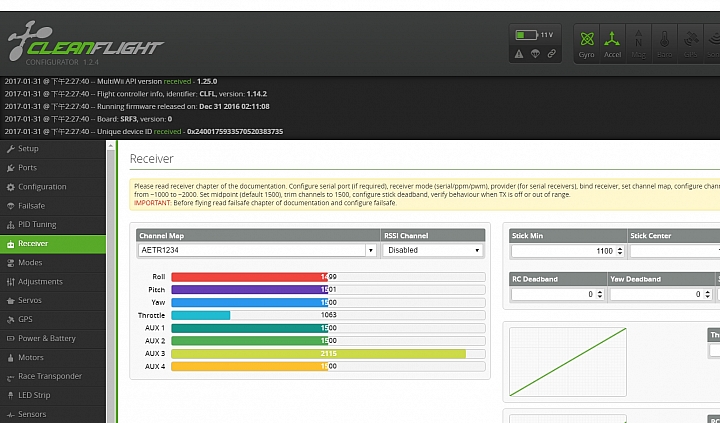Open the Modes tab
This screenshot has height=423, width=720.
coord(53,263)
